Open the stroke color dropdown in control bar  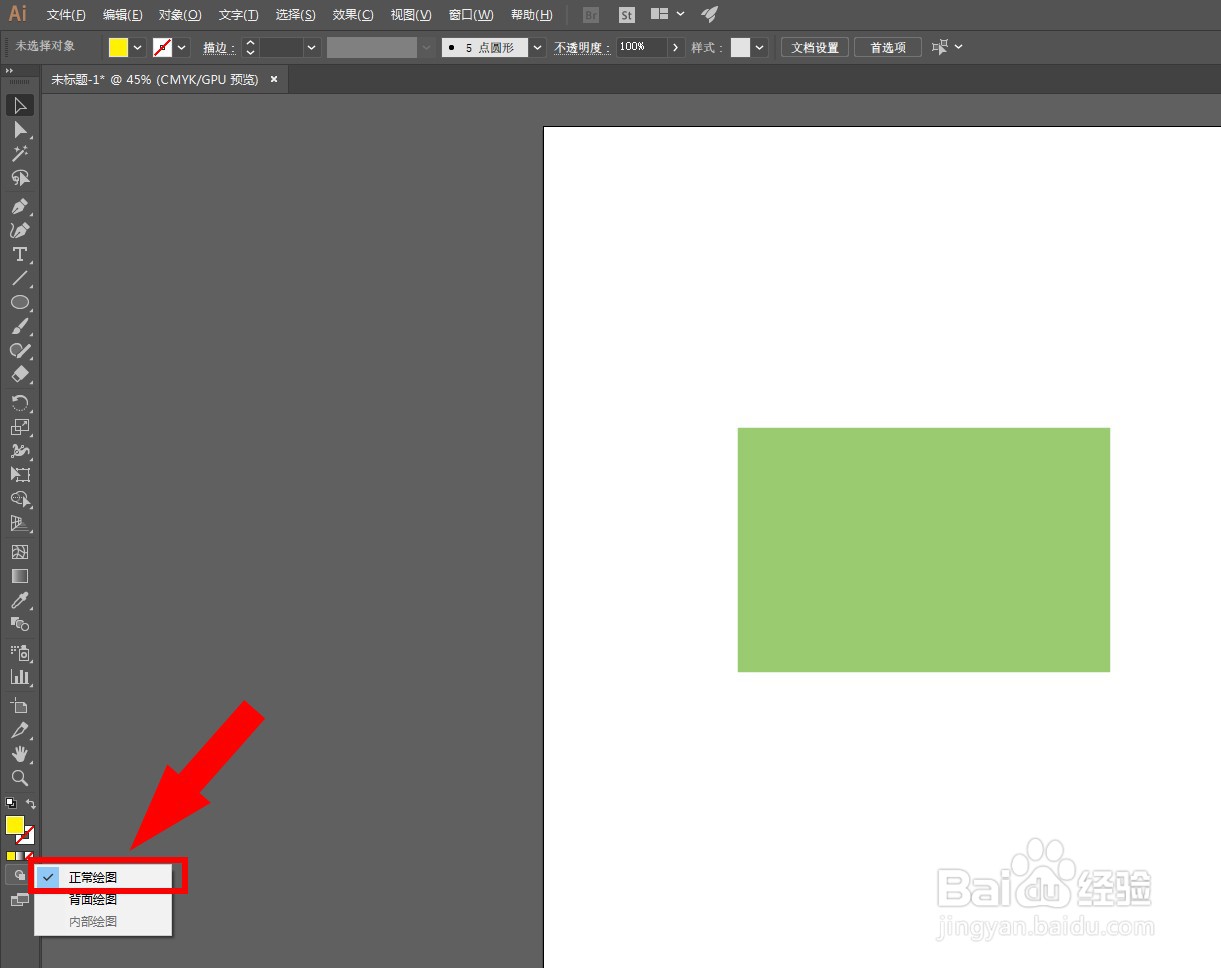[182, 47]
